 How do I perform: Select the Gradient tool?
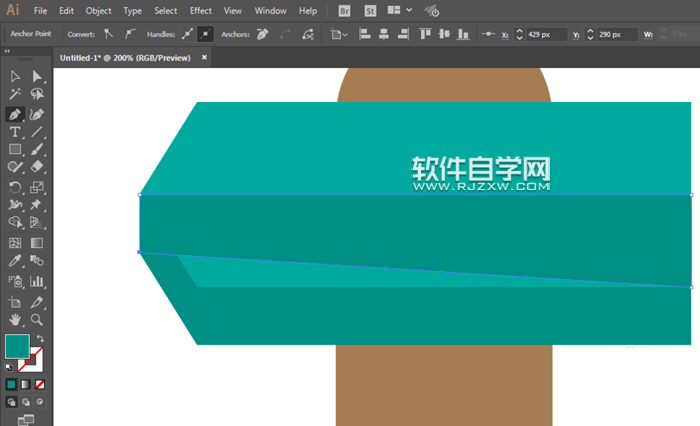37,242
